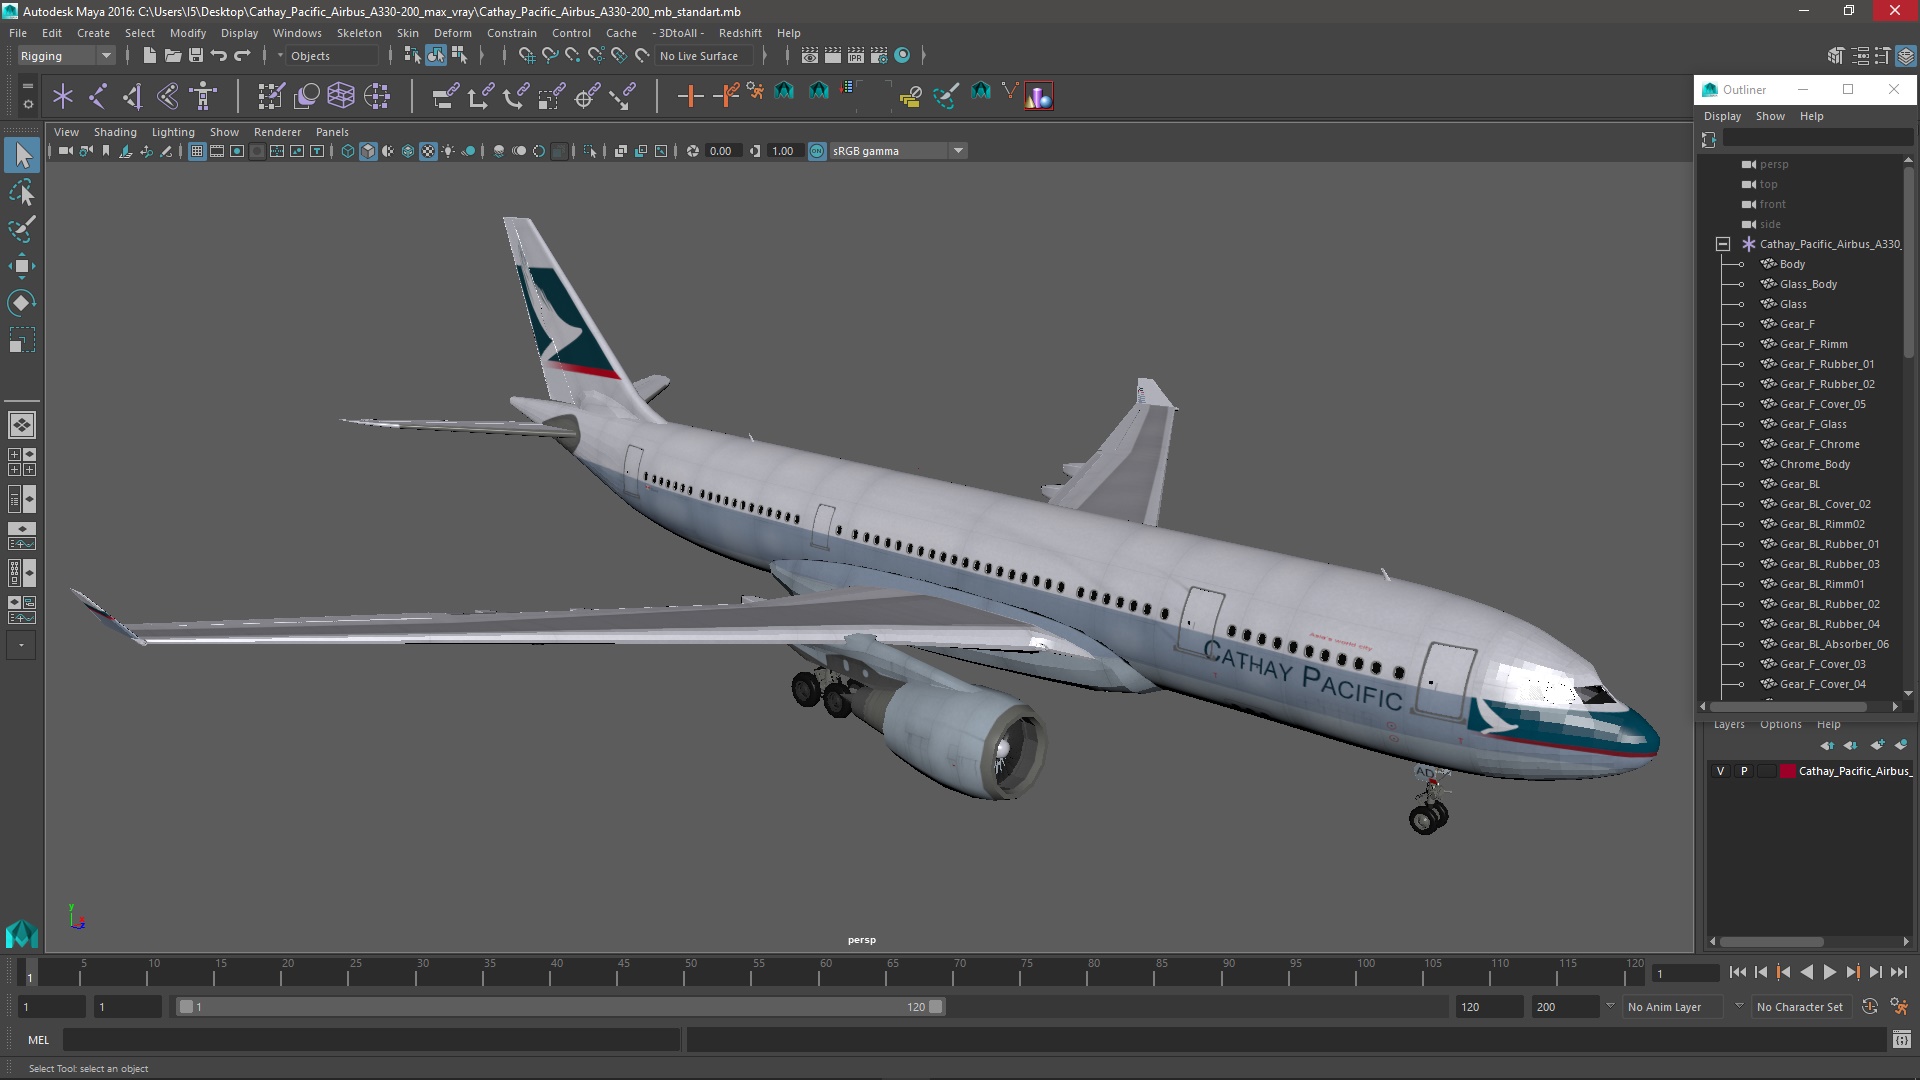This screenshot has width=1920, height=1080.
Task: Toggle textured display viewport button
Action: (x=428, y=151)
